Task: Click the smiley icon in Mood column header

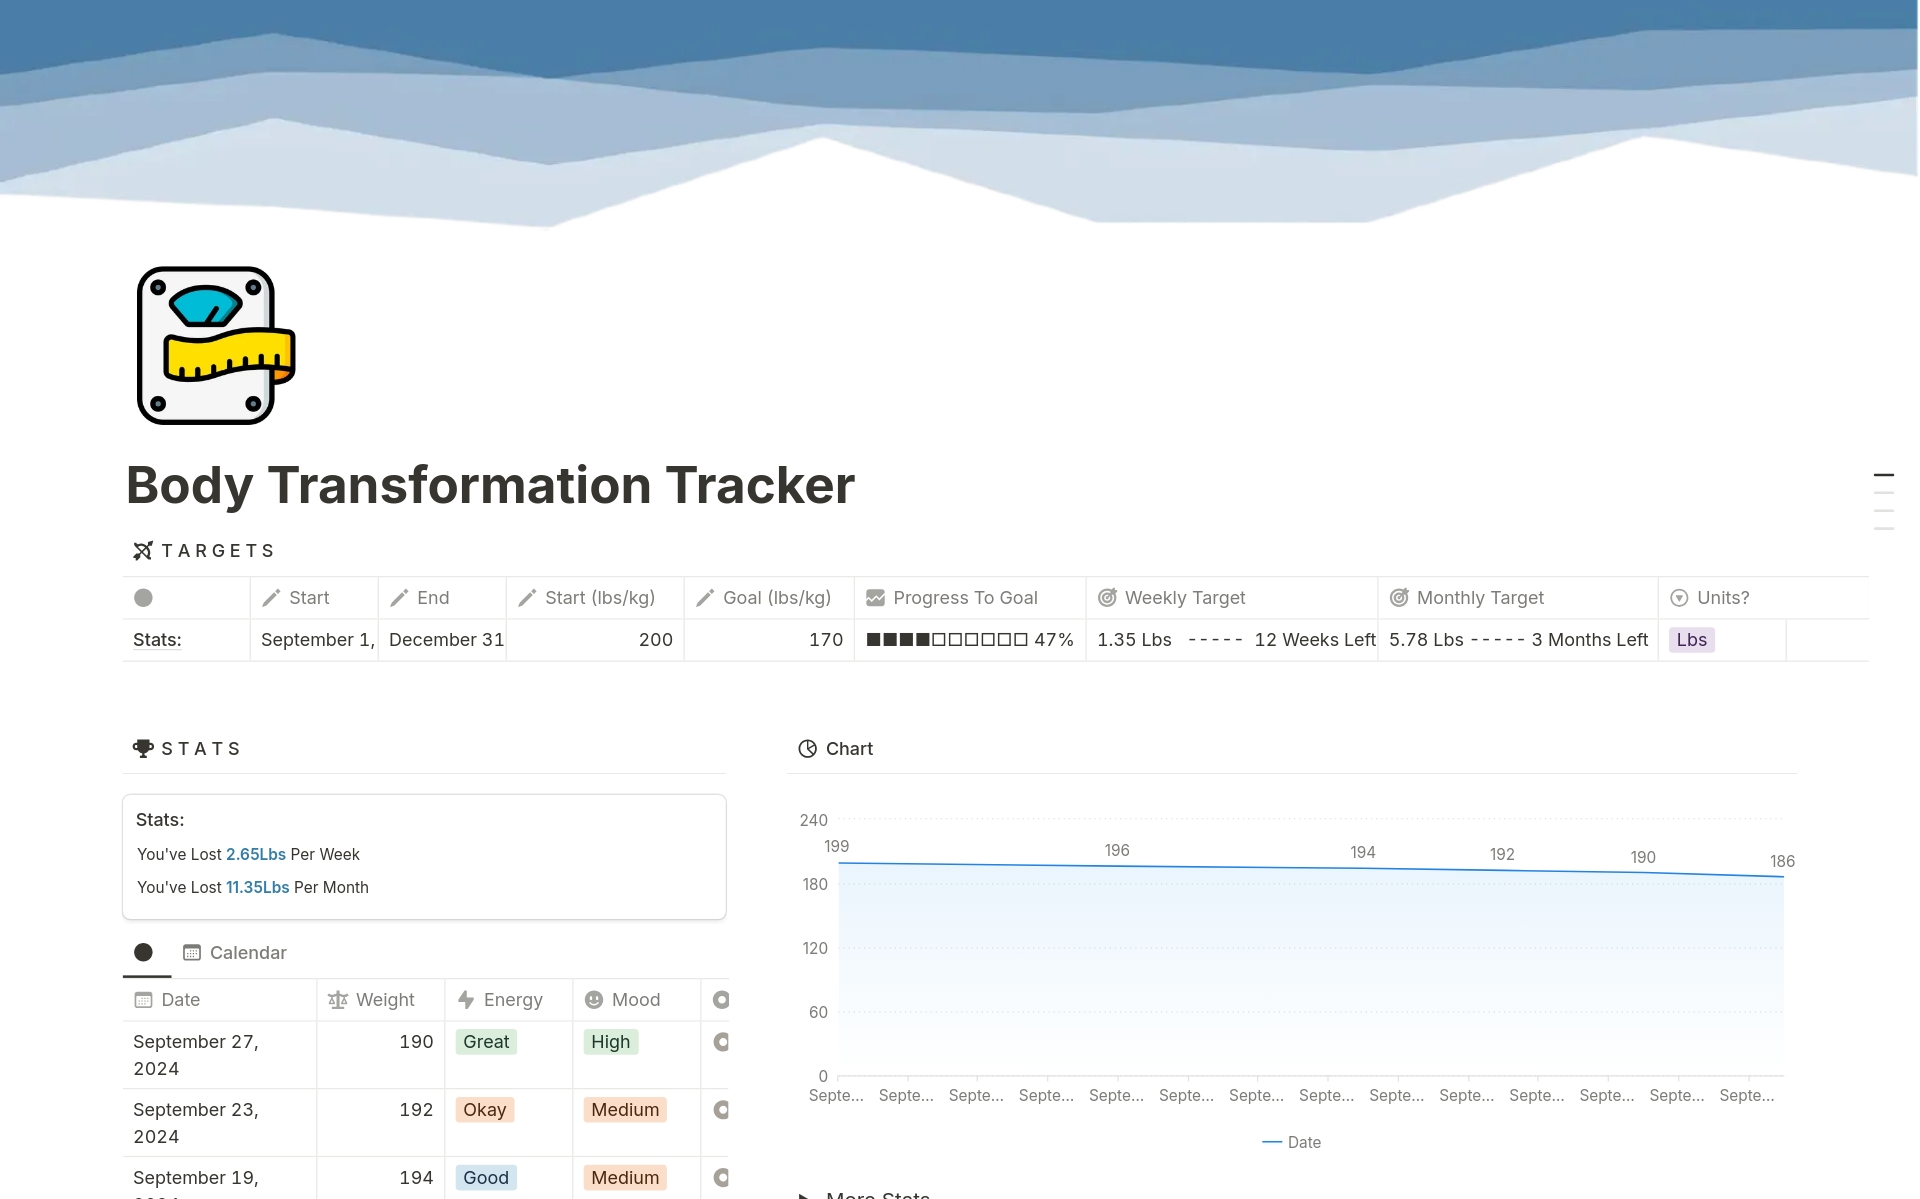Action: 594,999
